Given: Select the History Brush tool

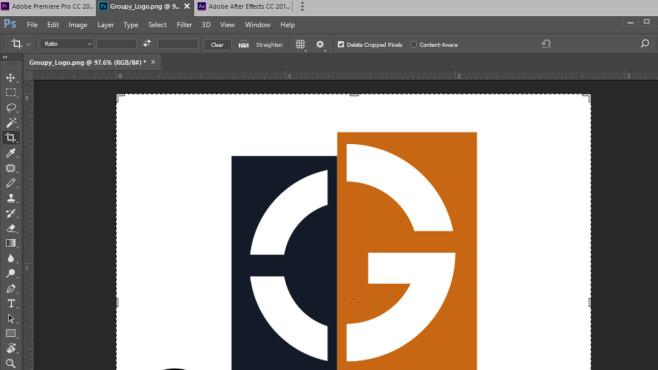Looking at the screenshot, I should (10, 214).
